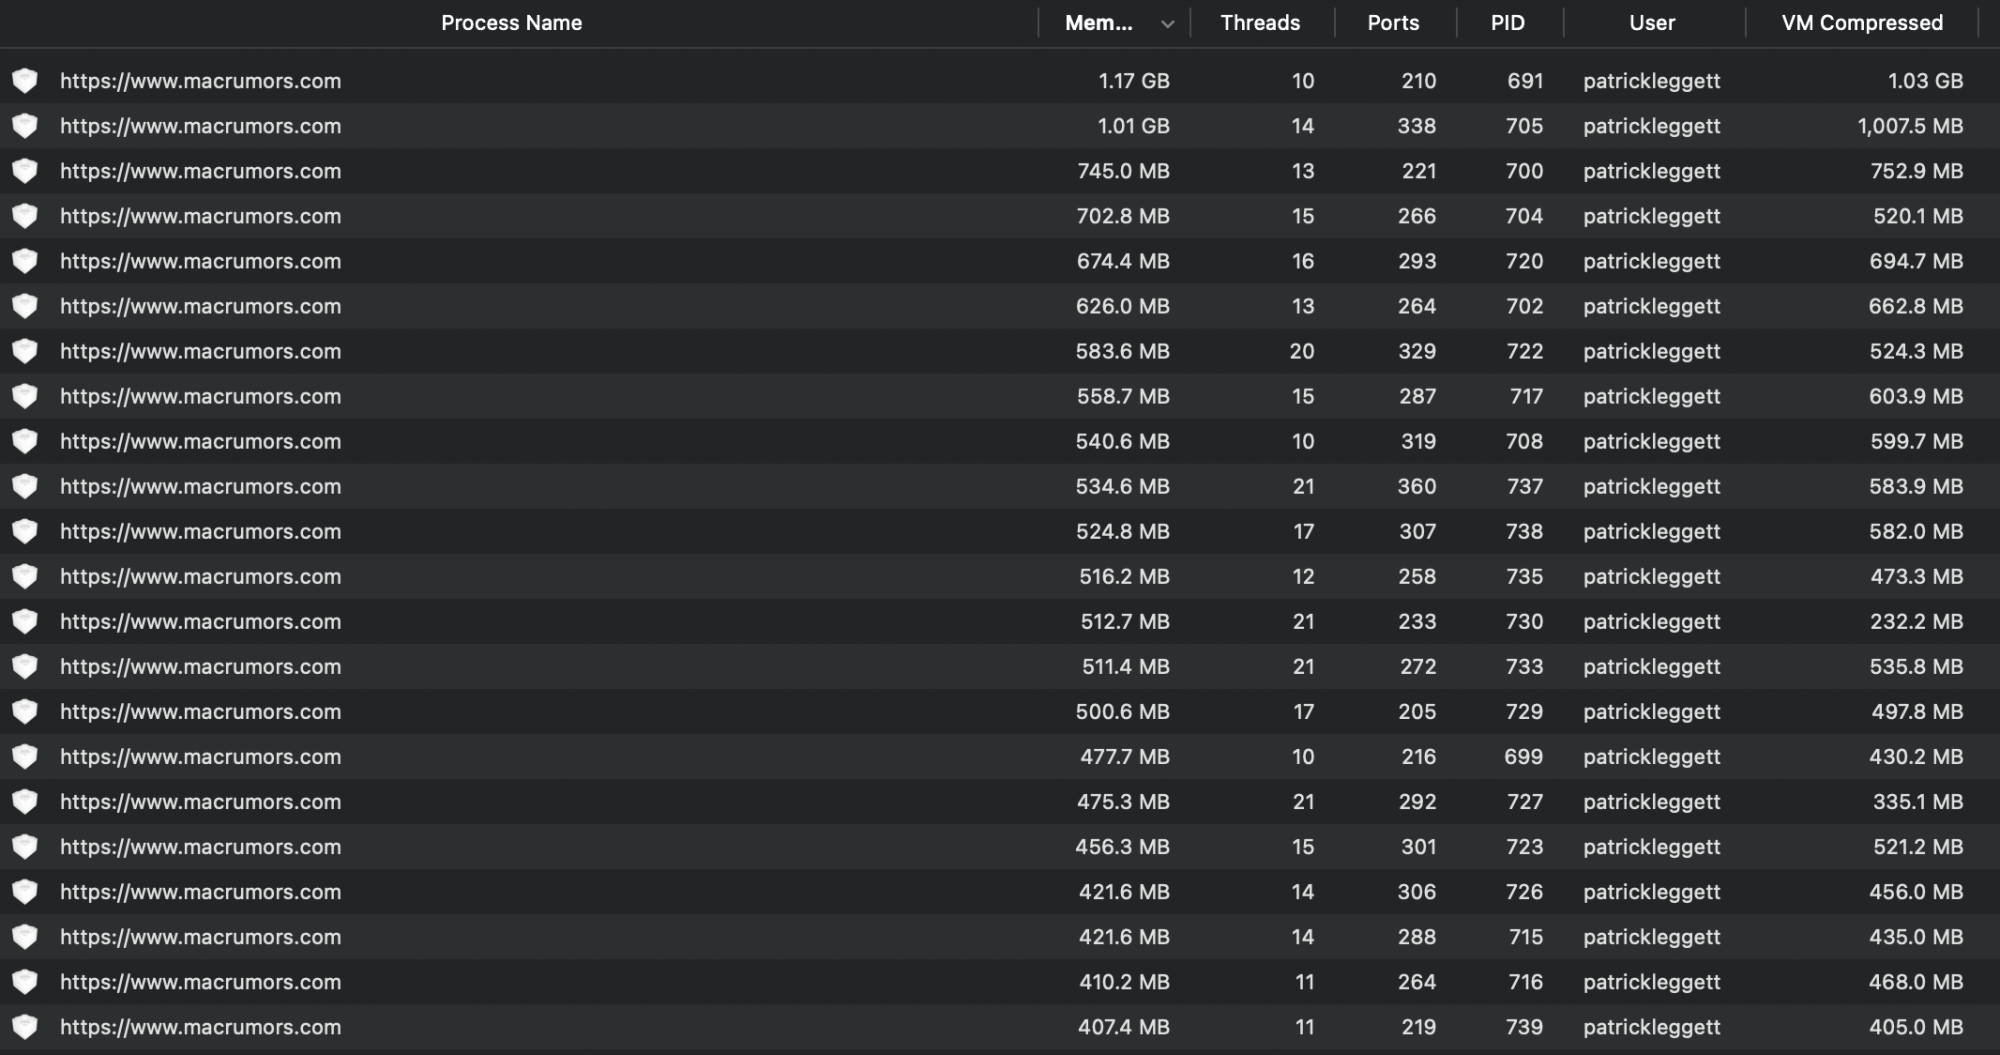Viewport: 2000px width, 1055px height.
Task: Click shield icon beside PID 705 row
Action: pyautogui.click(x=25, y=126)
